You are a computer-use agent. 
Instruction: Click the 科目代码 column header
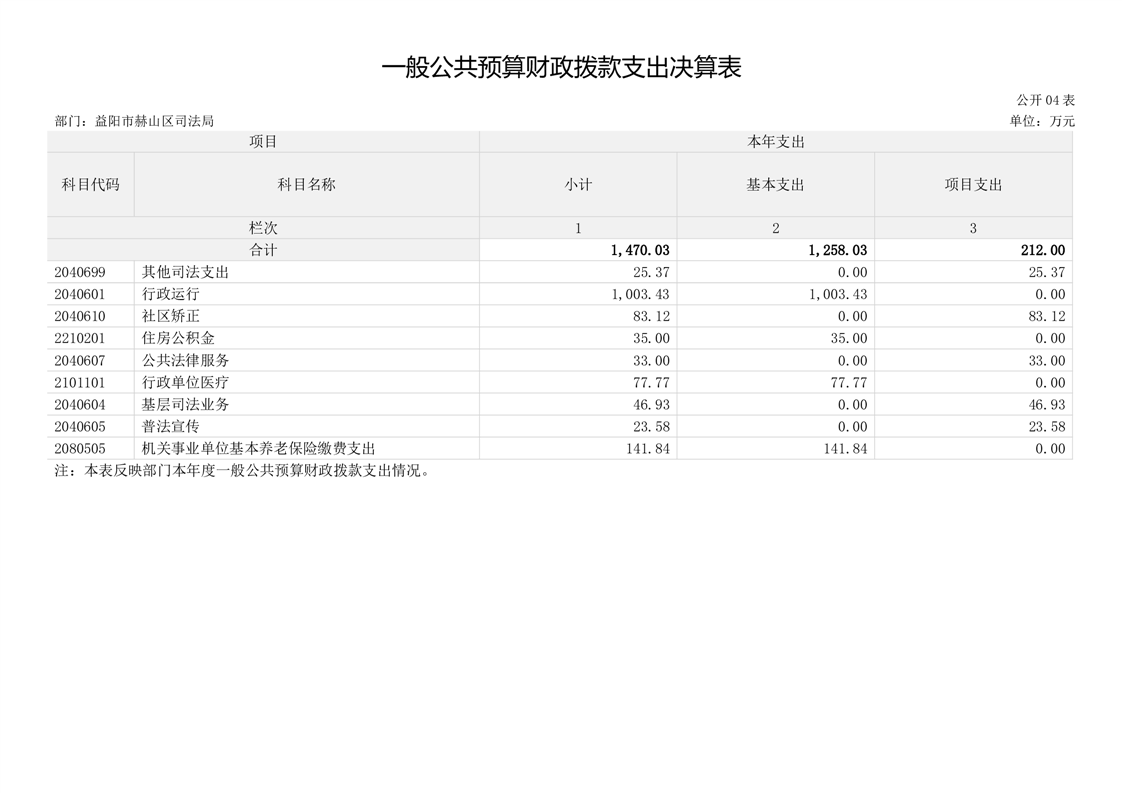[90, 185]
